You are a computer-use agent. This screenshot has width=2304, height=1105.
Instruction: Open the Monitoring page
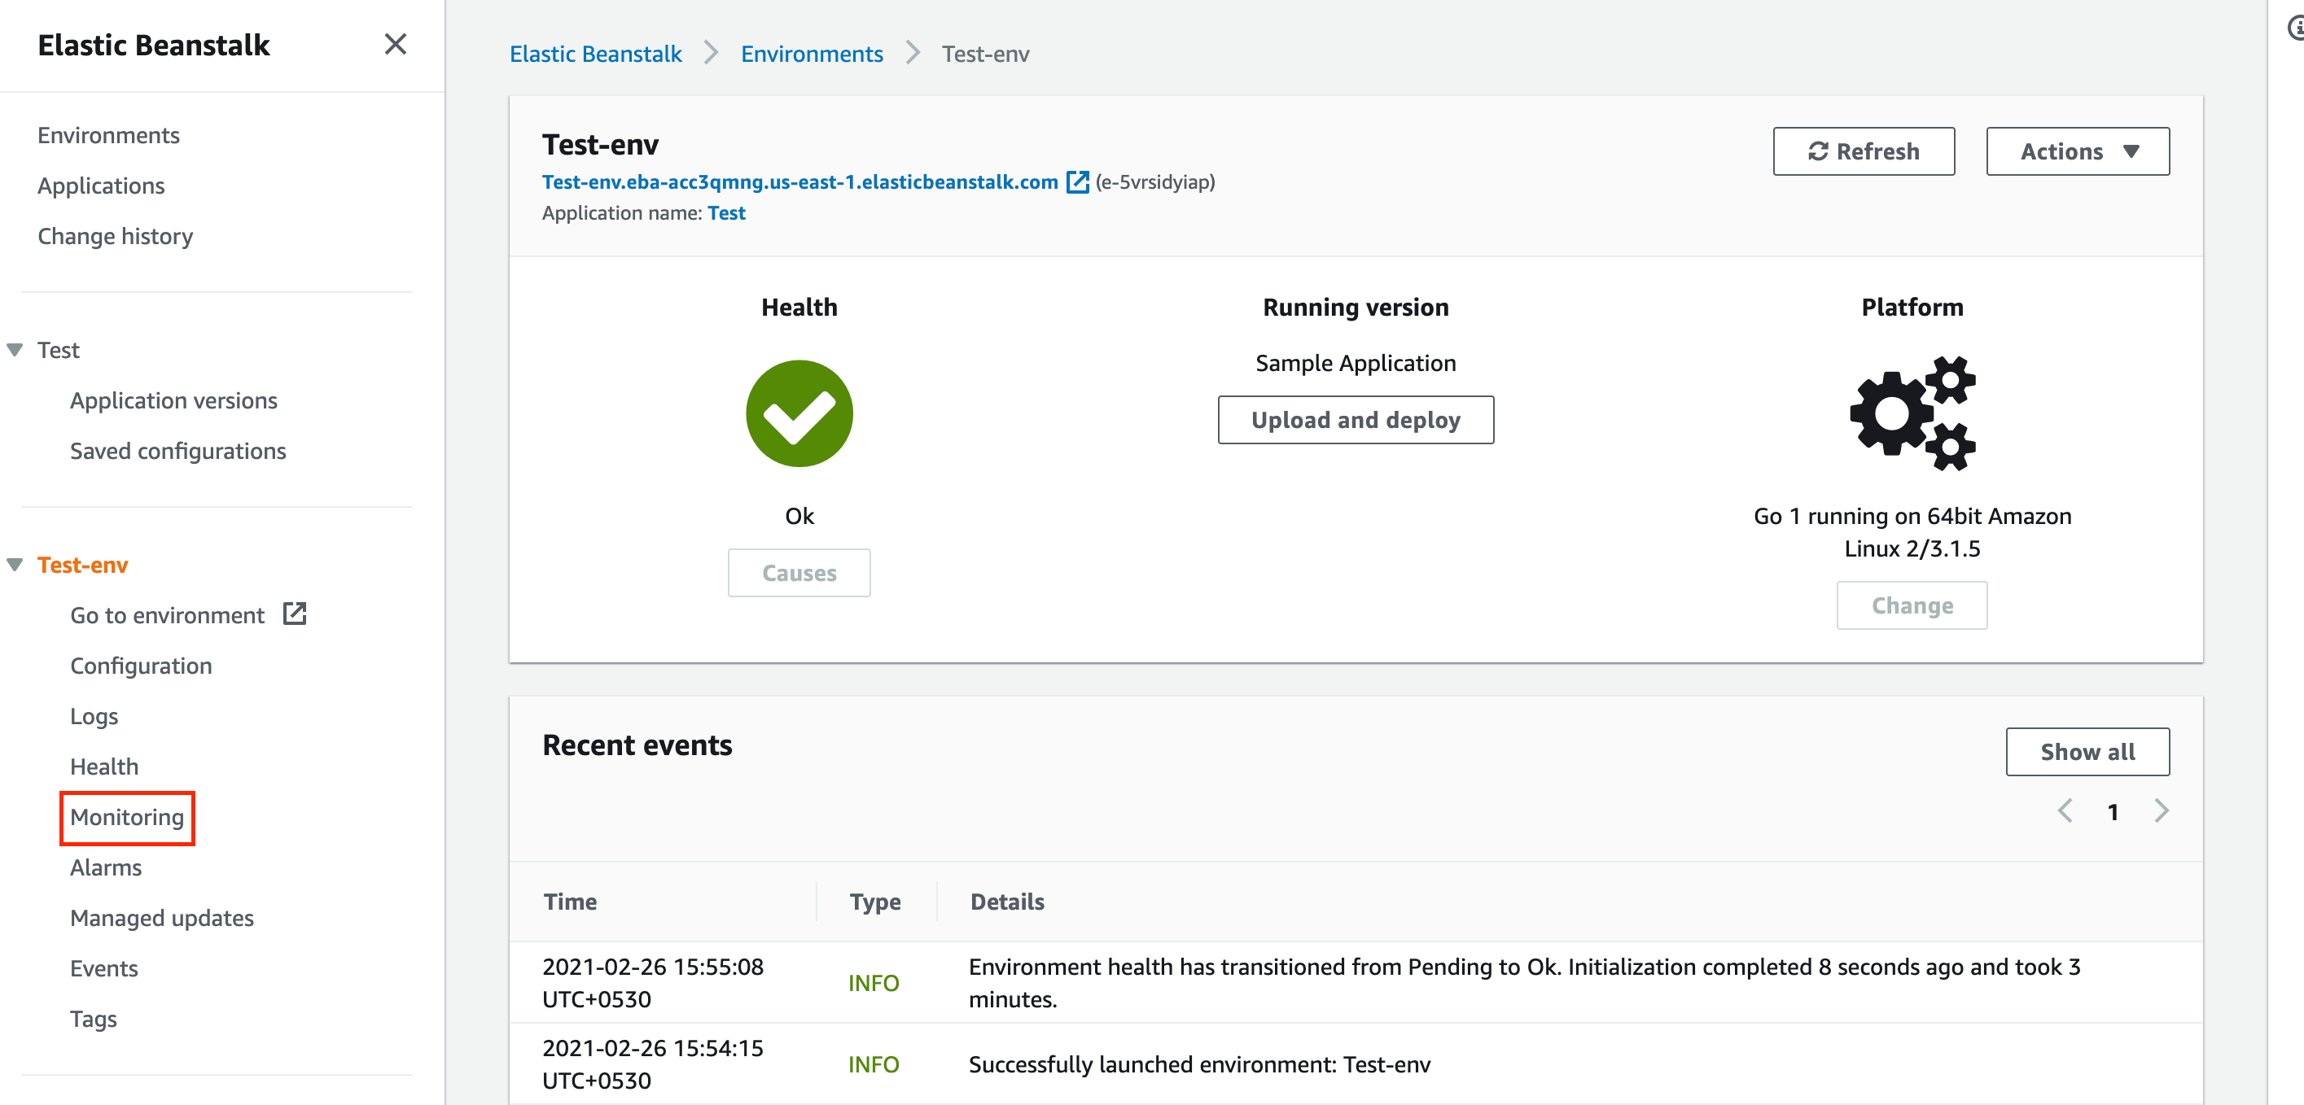(x=127, y=817)
